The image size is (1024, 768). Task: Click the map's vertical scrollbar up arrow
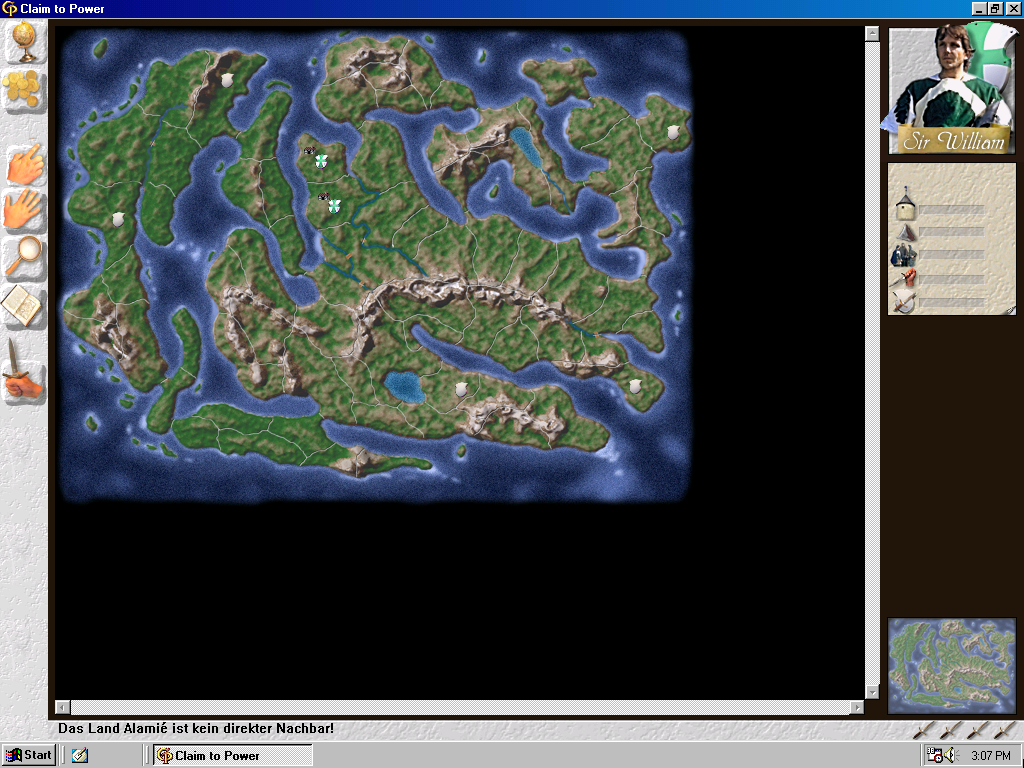[x=872, y=33]
